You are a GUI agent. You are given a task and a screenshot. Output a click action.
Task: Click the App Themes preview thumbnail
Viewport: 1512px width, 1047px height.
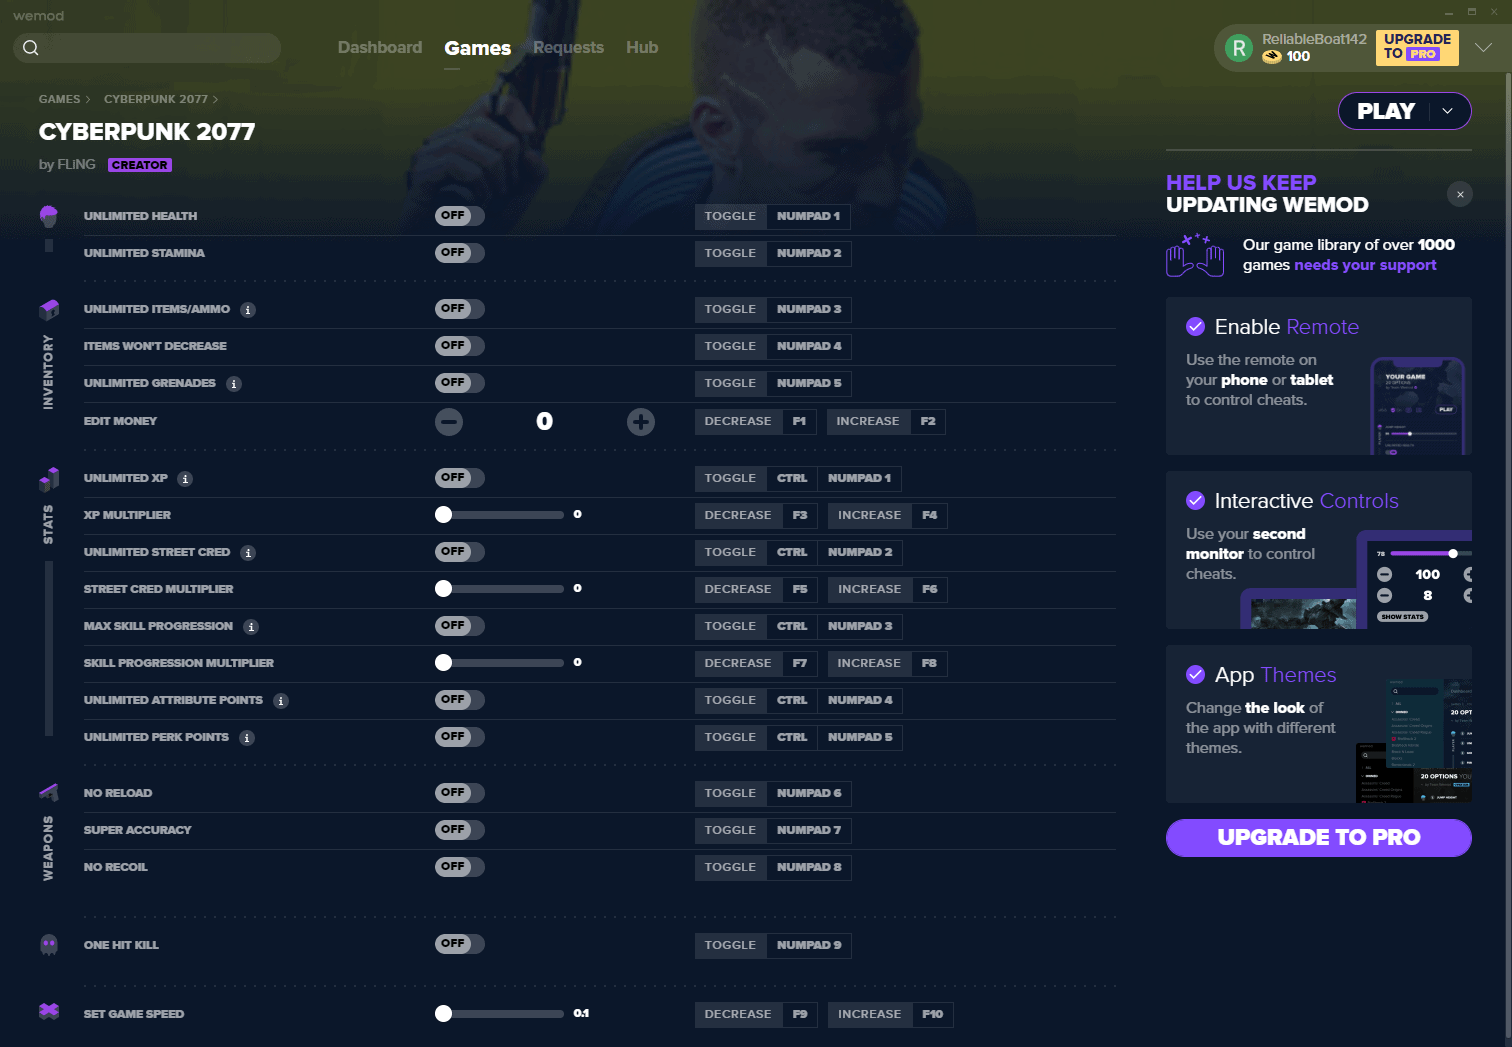[1414, 740]
